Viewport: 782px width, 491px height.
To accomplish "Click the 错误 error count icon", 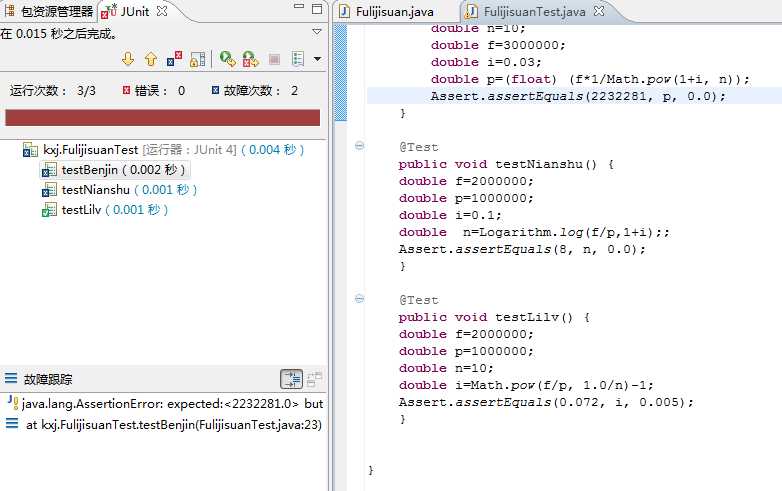I will click(126, 90).
